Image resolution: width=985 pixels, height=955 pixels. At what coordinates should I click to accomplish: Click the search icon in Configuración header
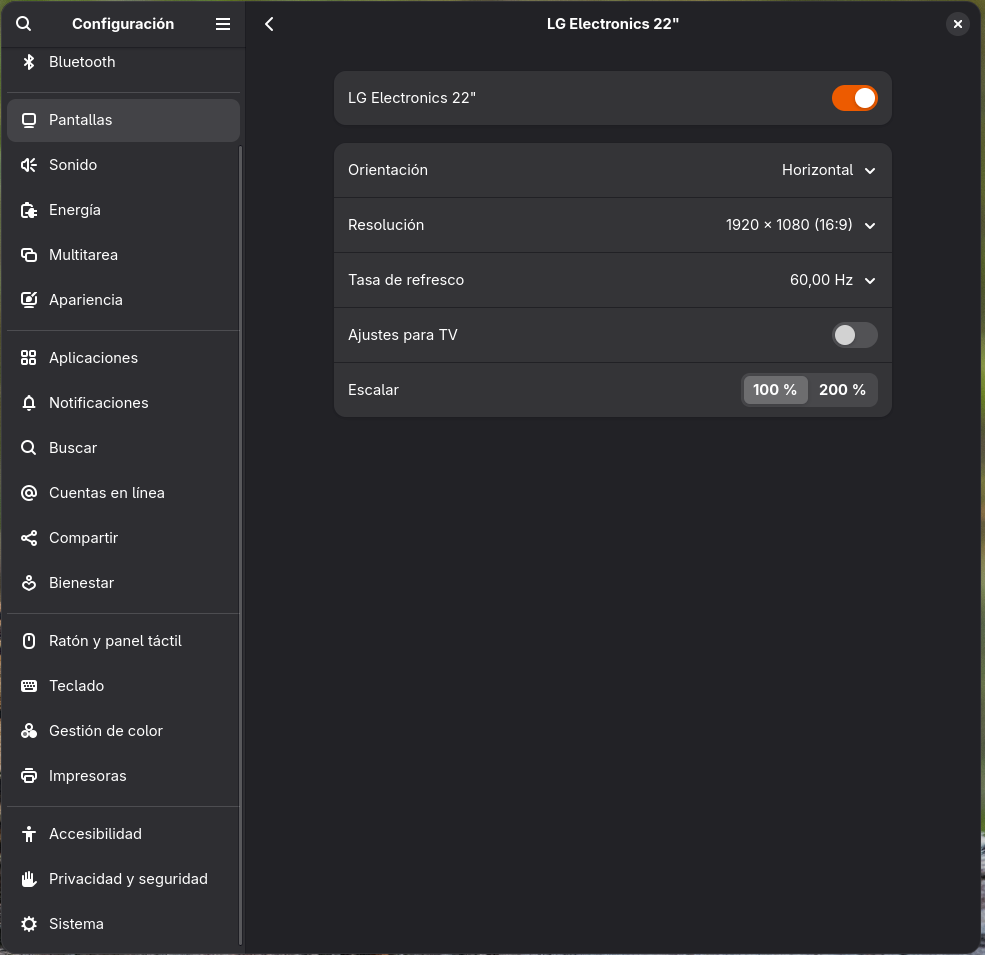24,24
